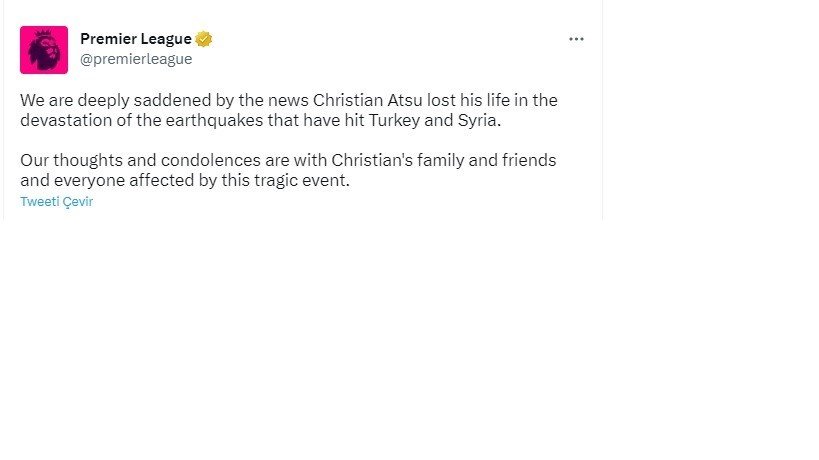Select the @premierleague handle
Viewport: 819px width, 460px height.
point(135,59)
